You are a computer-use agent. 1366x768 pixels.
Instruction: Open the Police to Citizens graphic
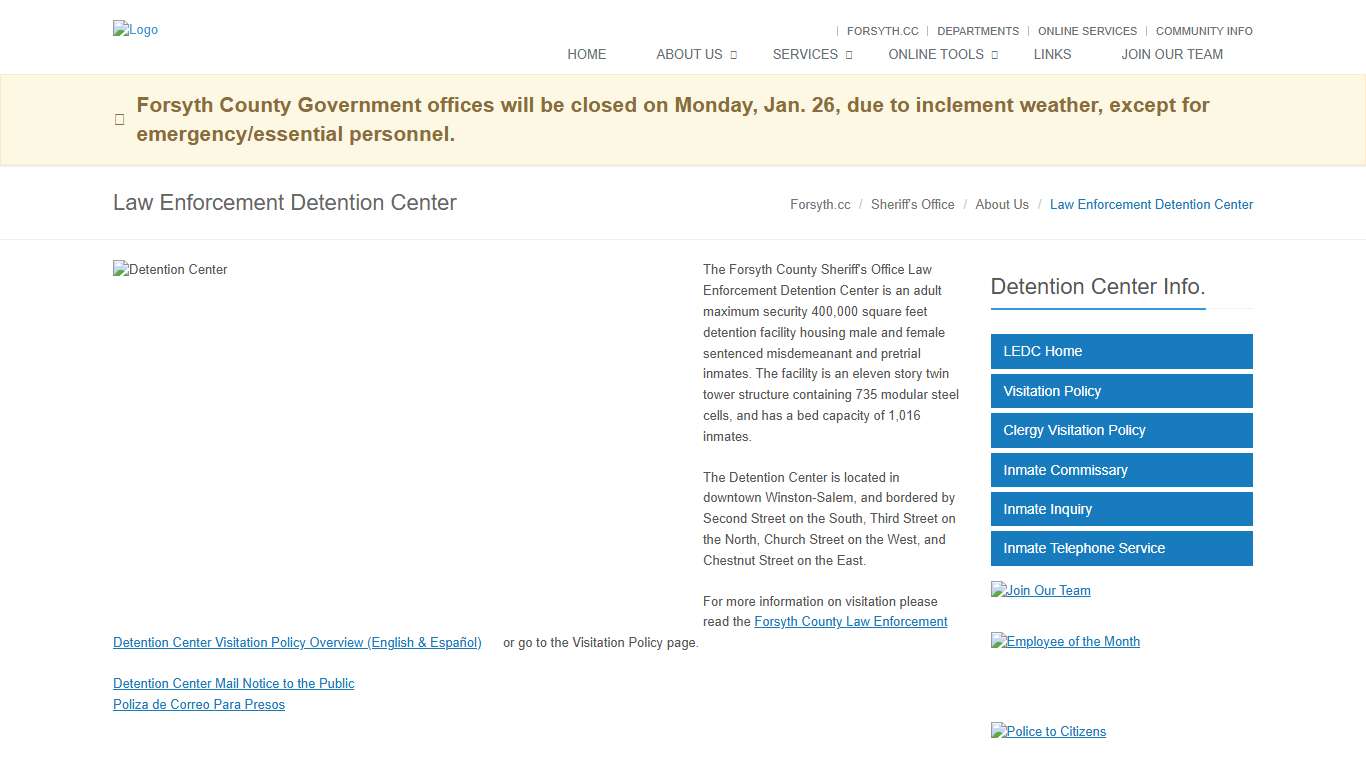pos(1048,731)
